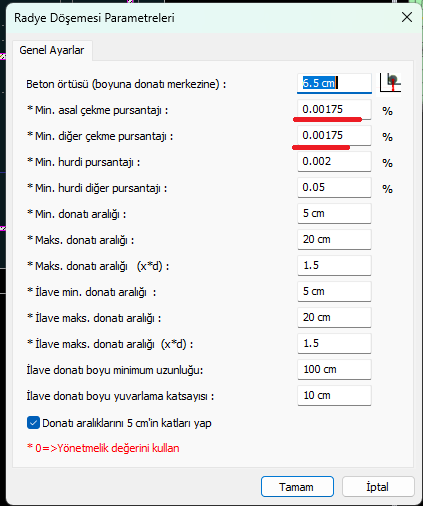Click the red '0=>Yönetmelik değerini kullan' note
Viewport: 423px width, 506px height.
(x=103, y=448)
